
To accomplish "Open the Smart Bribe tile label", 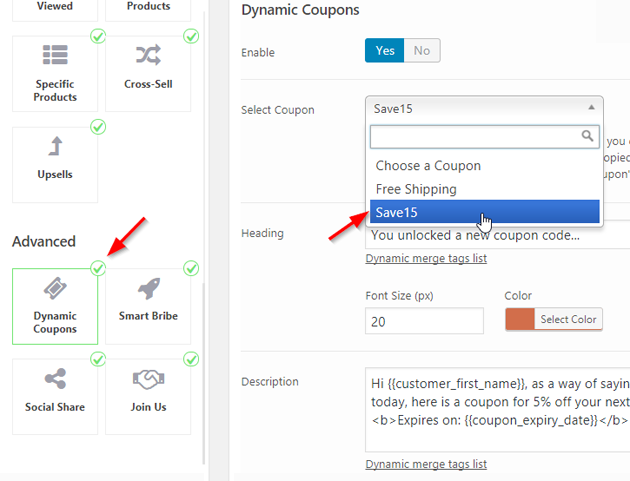I will click(x=148, y=316).
